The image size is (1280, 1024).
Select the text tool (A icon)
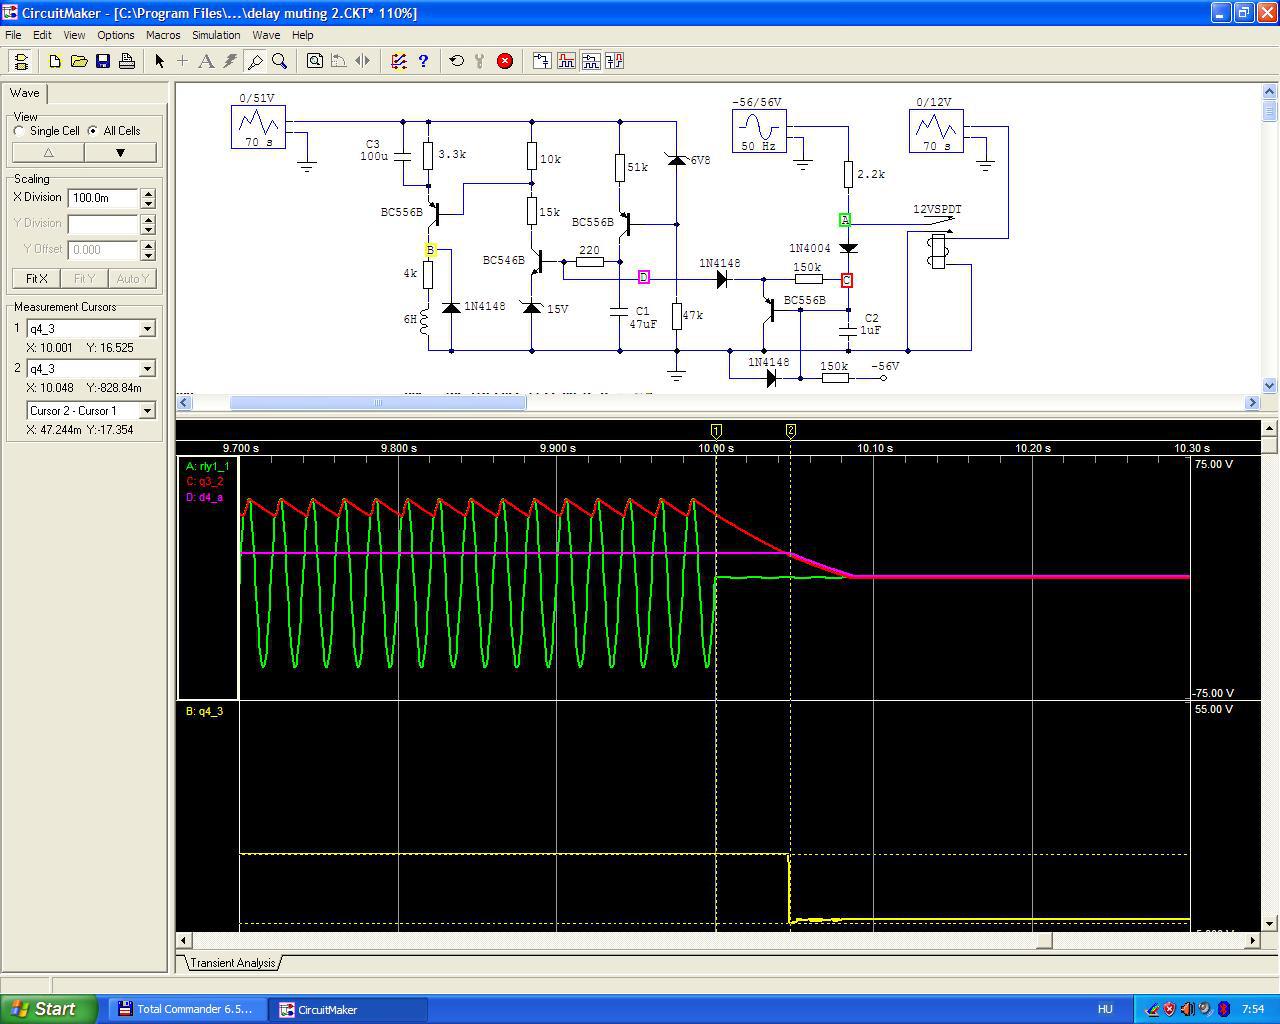(206, 61)
